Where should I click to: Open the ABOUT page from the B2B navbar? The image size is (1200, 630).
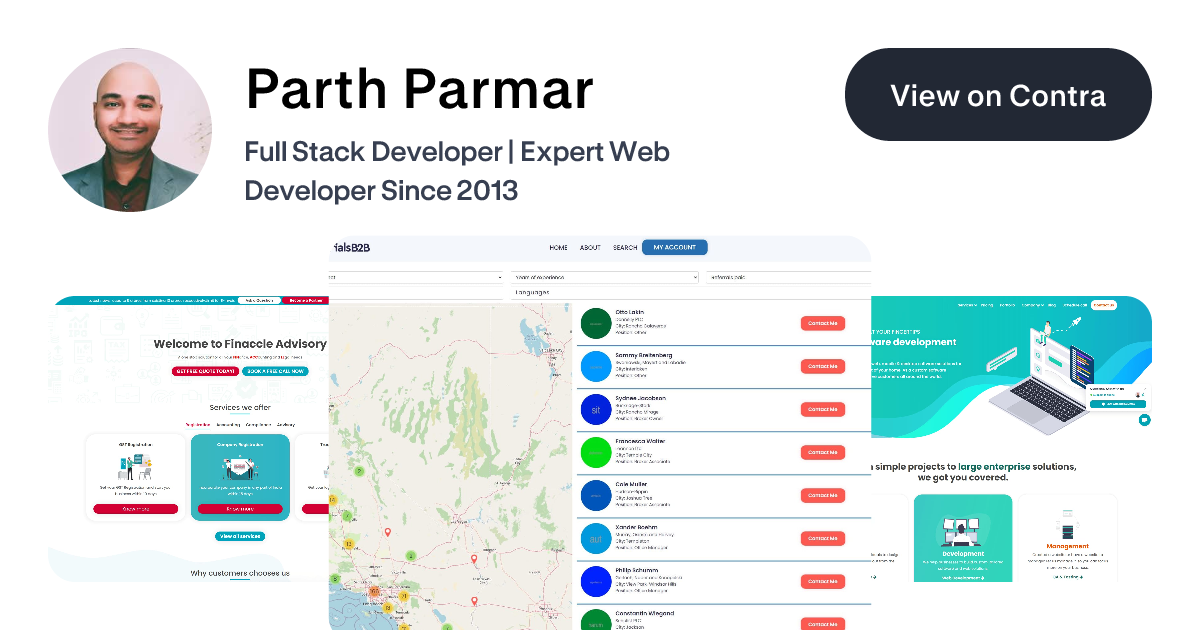point(589,247)
